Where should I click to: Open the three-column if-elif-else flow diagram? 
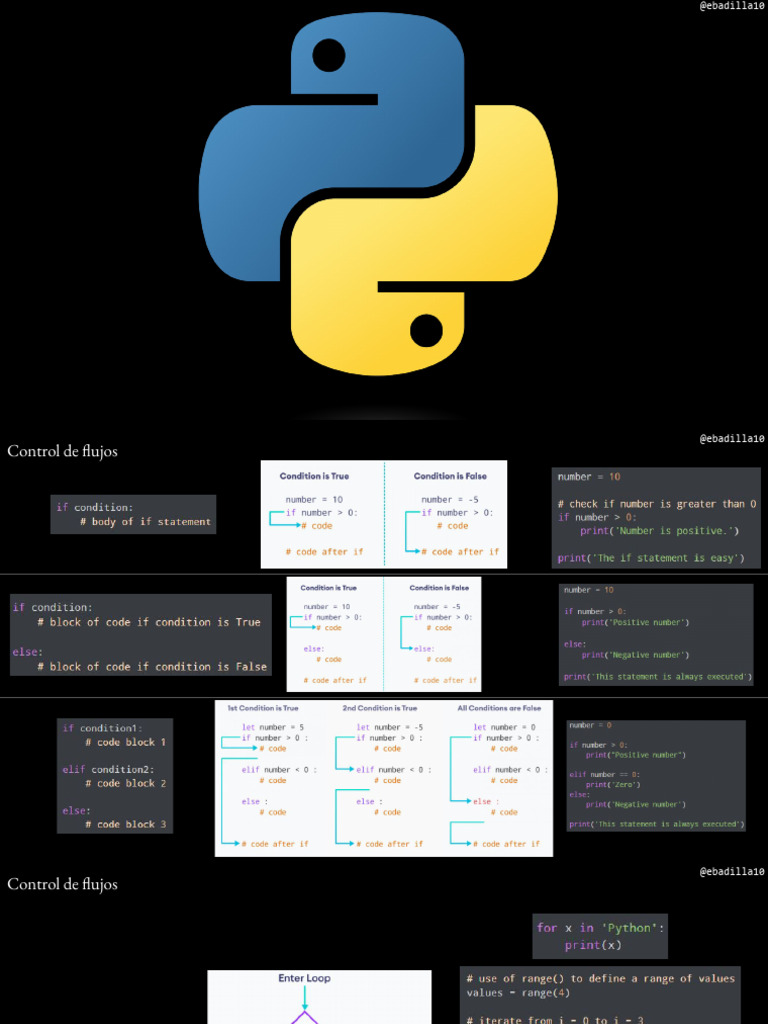(x=384, y=778)
